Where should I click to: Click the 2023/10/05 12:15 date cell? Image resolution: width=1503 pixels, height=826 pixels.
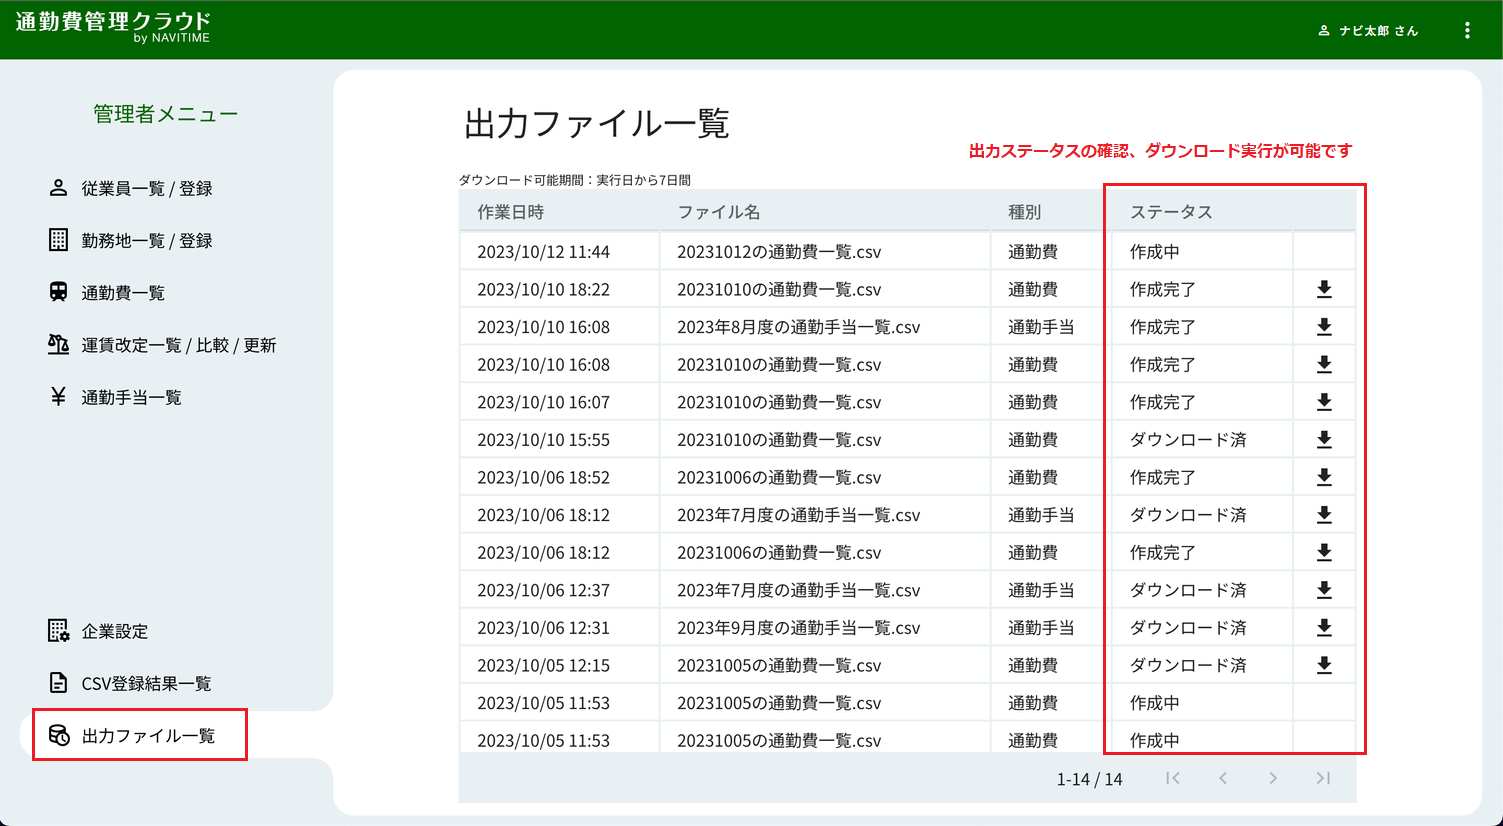pyautogui.click(x=543, y=665)
